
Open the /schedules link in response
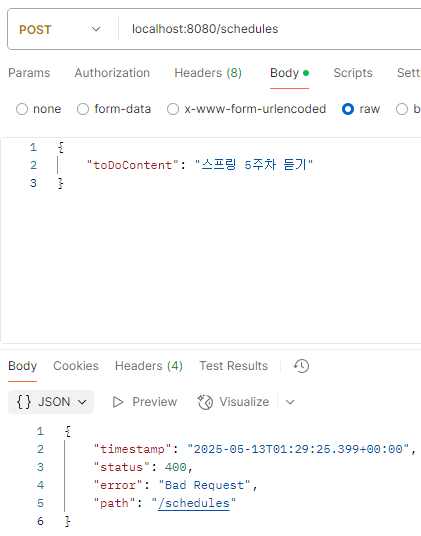click(x=194, y=503)
